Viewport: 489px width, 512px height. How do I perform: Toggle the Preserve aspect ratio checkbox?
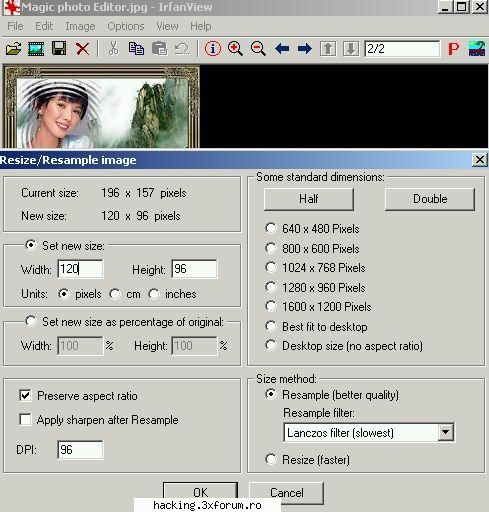coord(26,396)
